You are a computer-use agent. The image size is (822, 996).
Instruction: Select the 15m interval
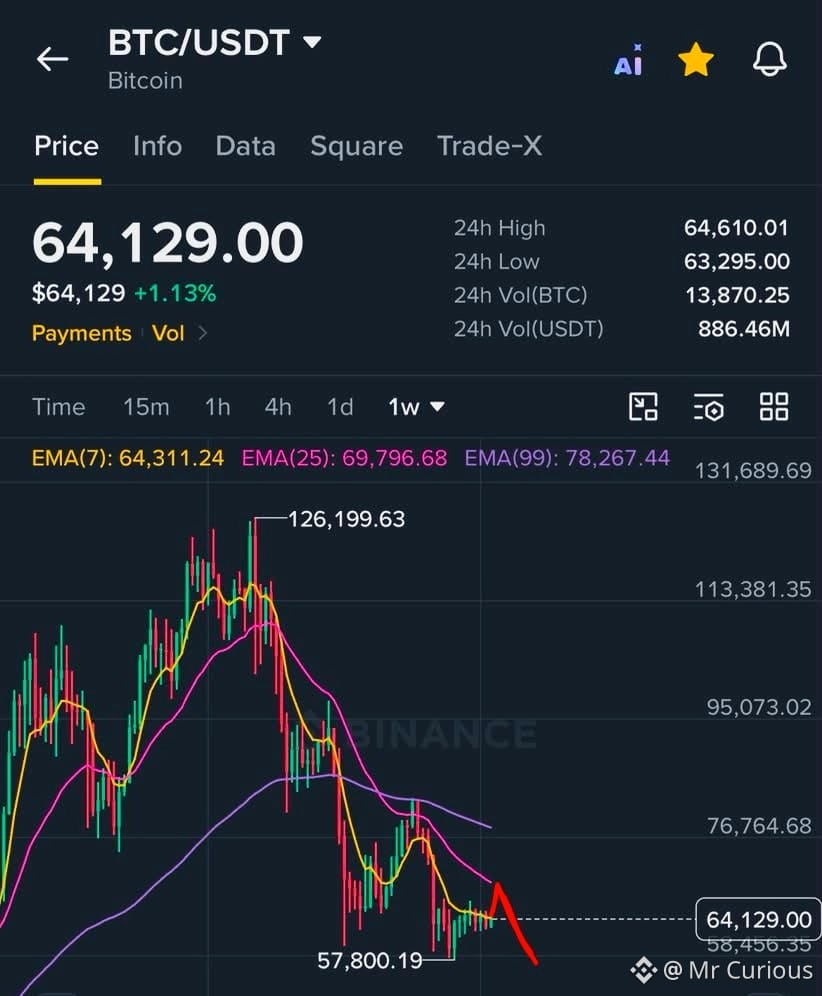click(146, 407)
